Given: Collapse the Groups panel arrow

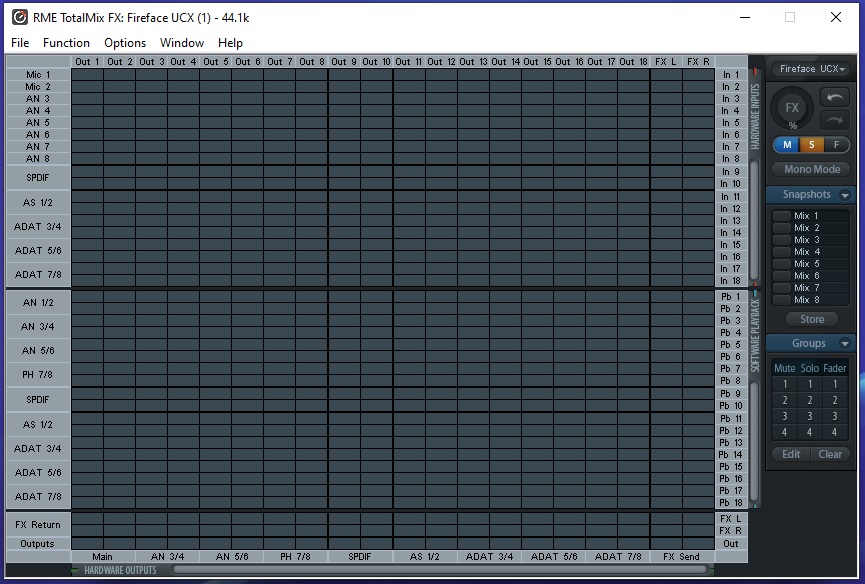Looking at the screenshot, I should (x=845, y=344).
